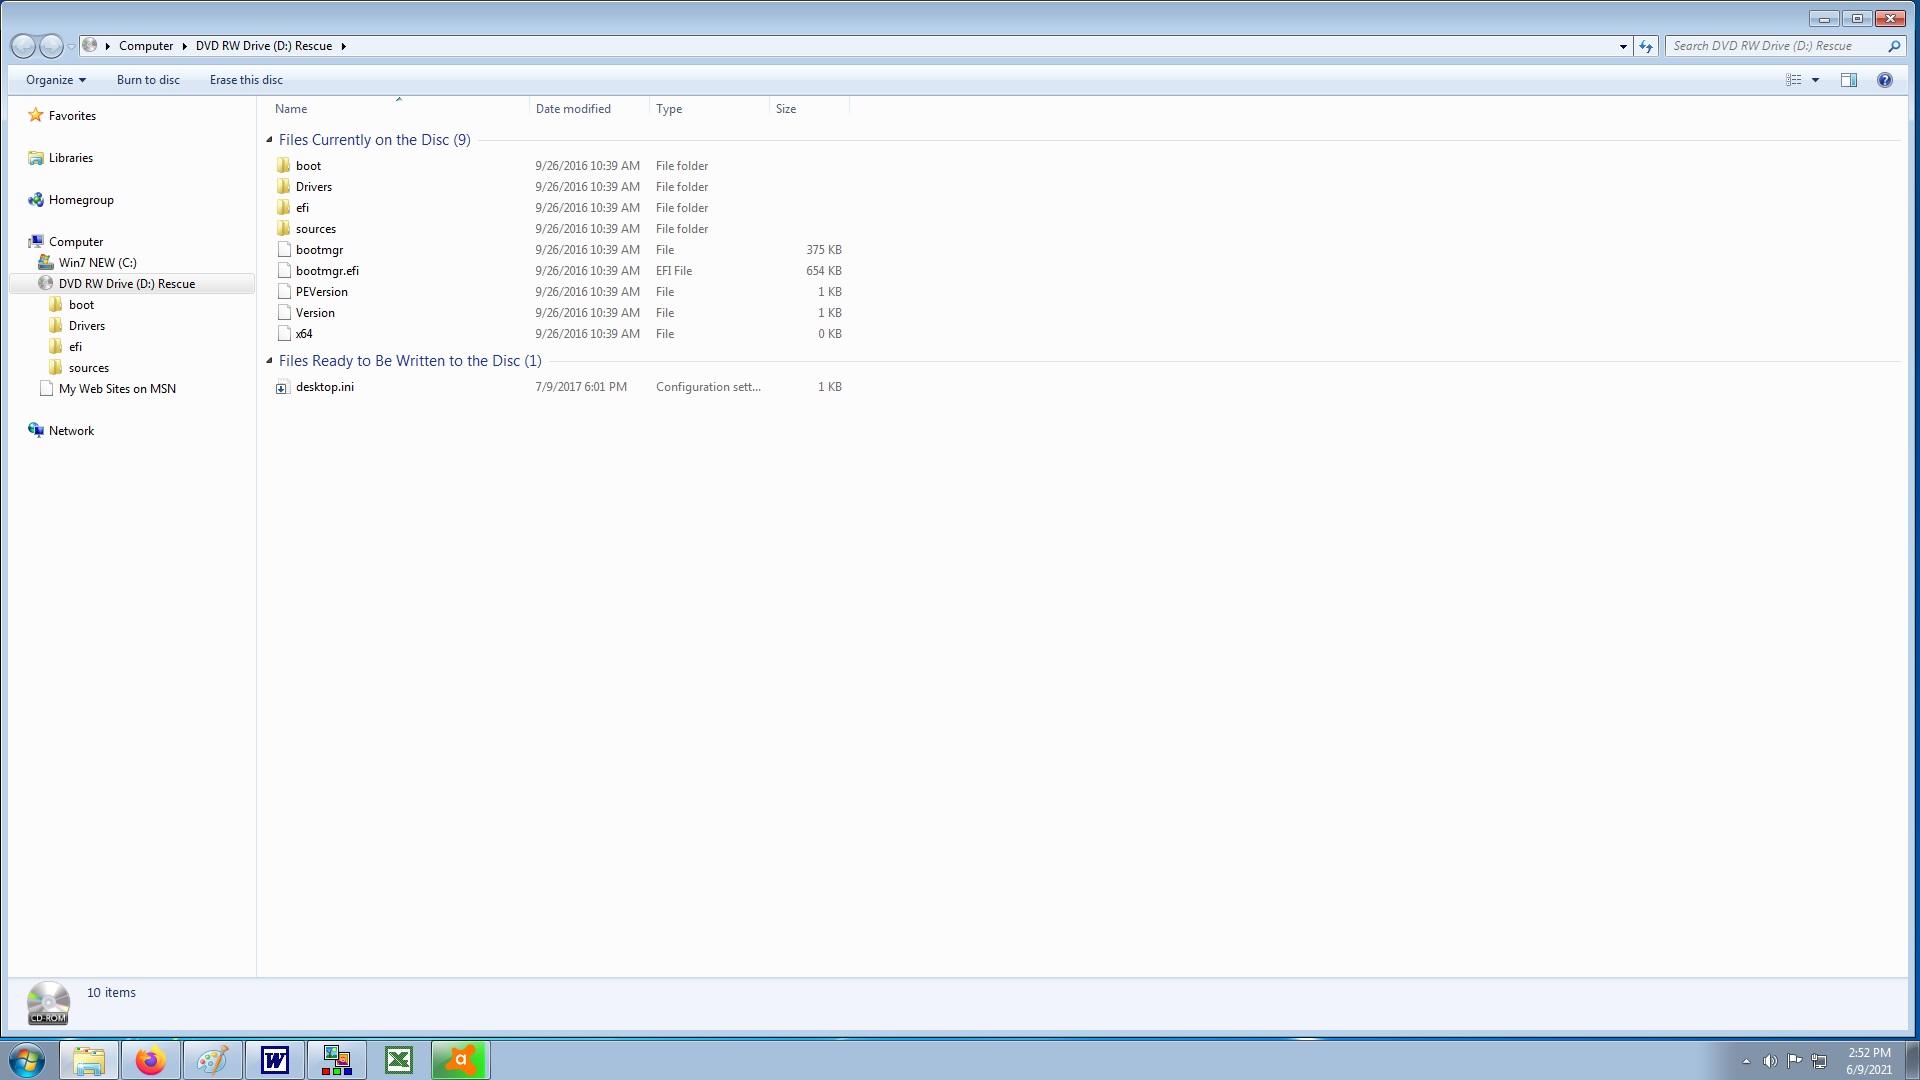The width and height of the screenshot is (1920, 1080).
Task: Show the preview pane icon
Action: pos(1848,80)
